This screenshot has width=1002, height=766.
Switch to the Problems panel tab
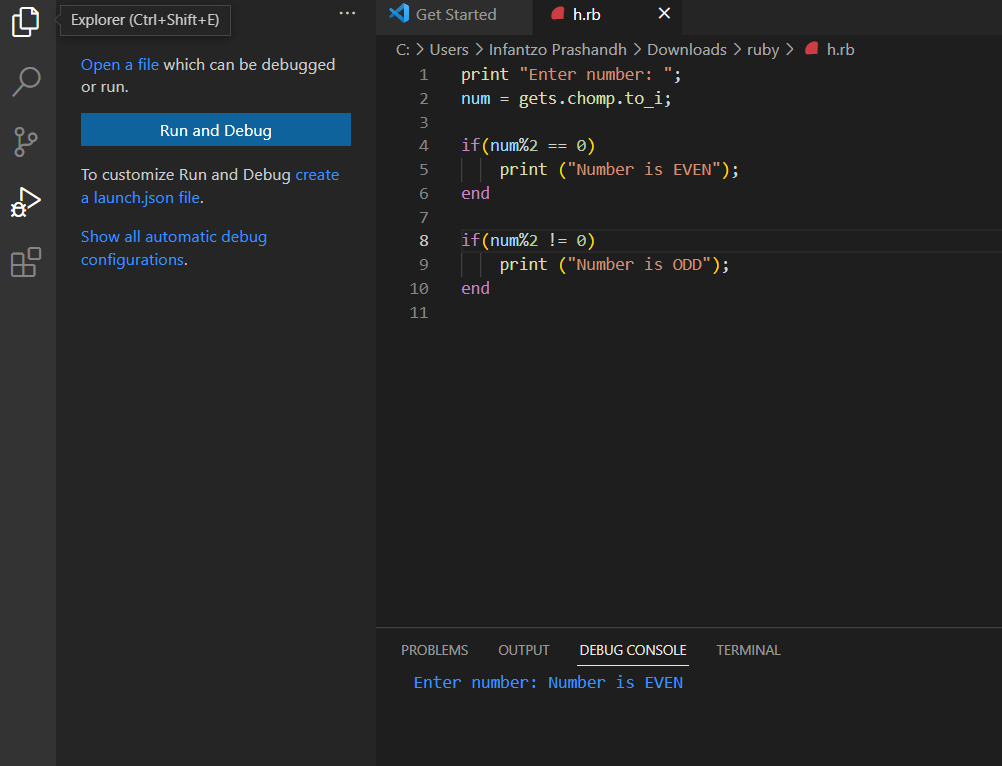pos(434,650)
